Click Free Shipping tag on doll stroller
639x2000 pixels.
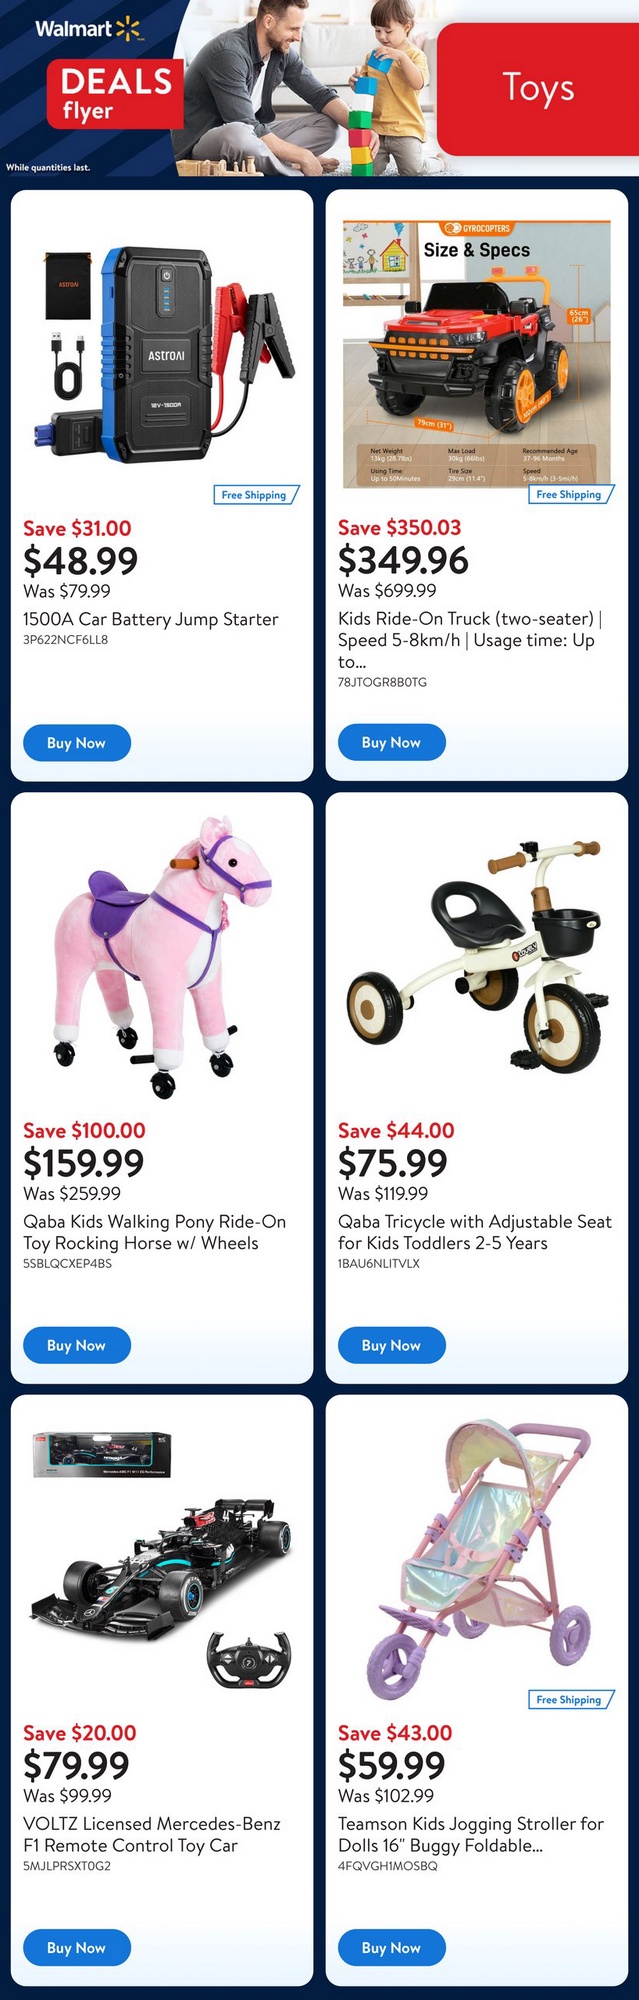coord(570,1699)
